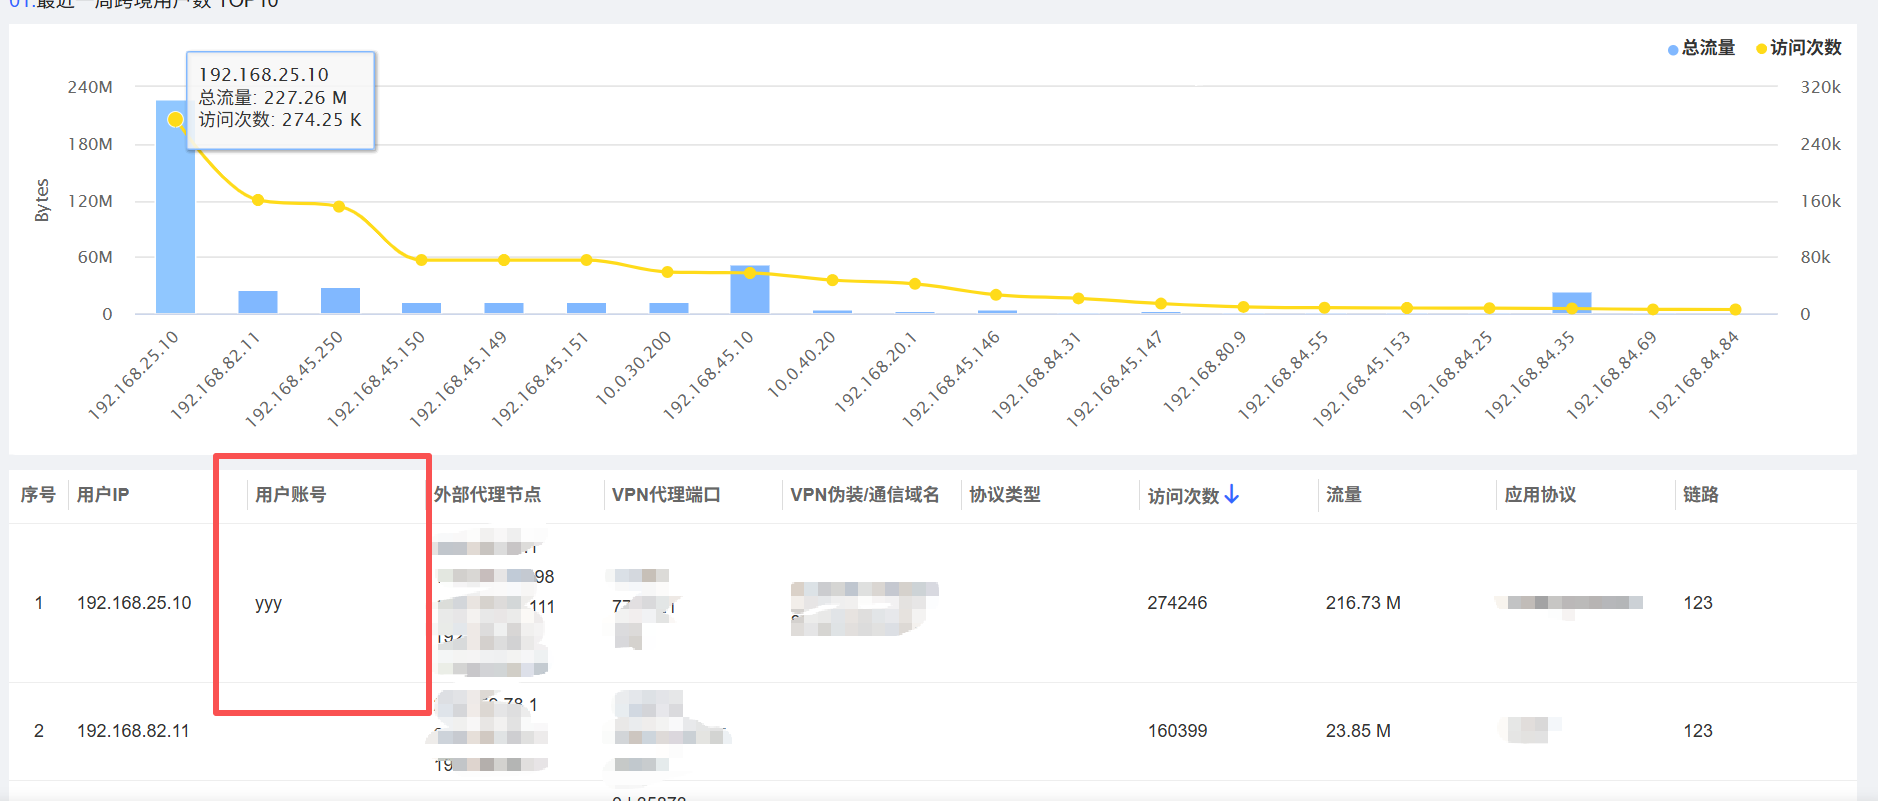The width and height of the screenshot is (1878, 801).
Task: Click the visit count 274246 cell
Action: [1177, 603]
